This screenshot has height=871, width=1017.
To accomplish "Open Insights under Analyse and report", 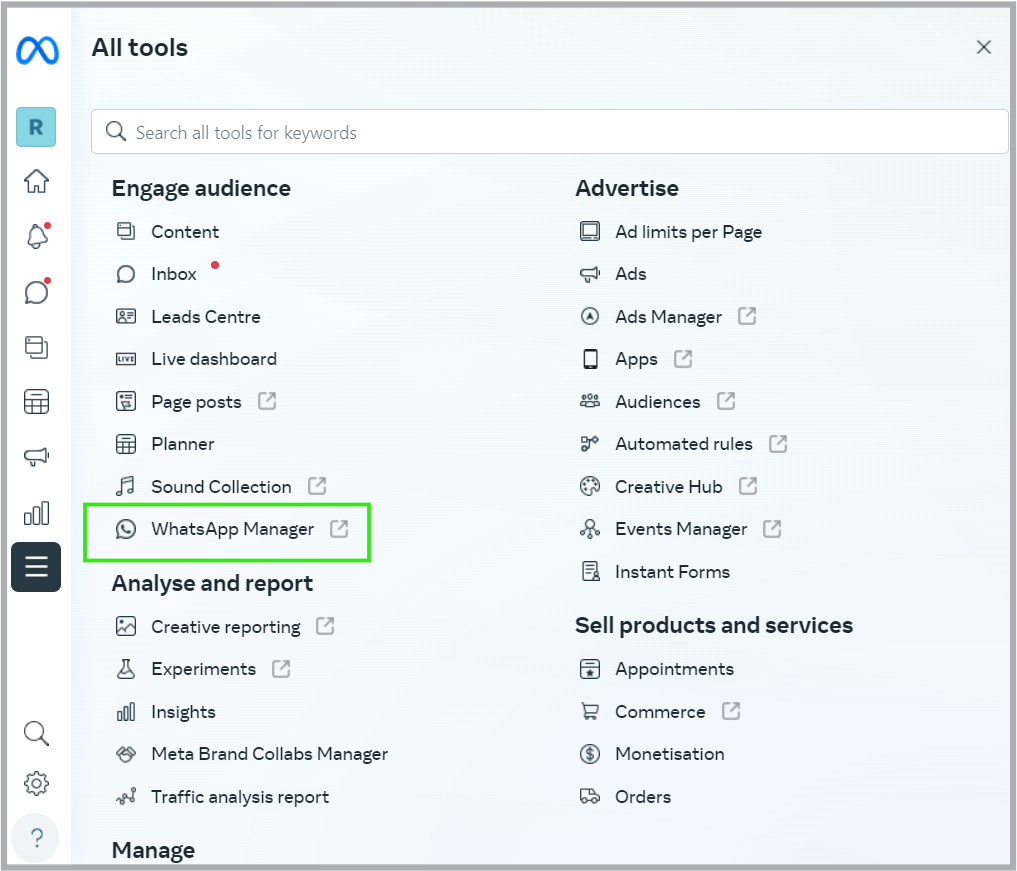I will tap(184, 711).
